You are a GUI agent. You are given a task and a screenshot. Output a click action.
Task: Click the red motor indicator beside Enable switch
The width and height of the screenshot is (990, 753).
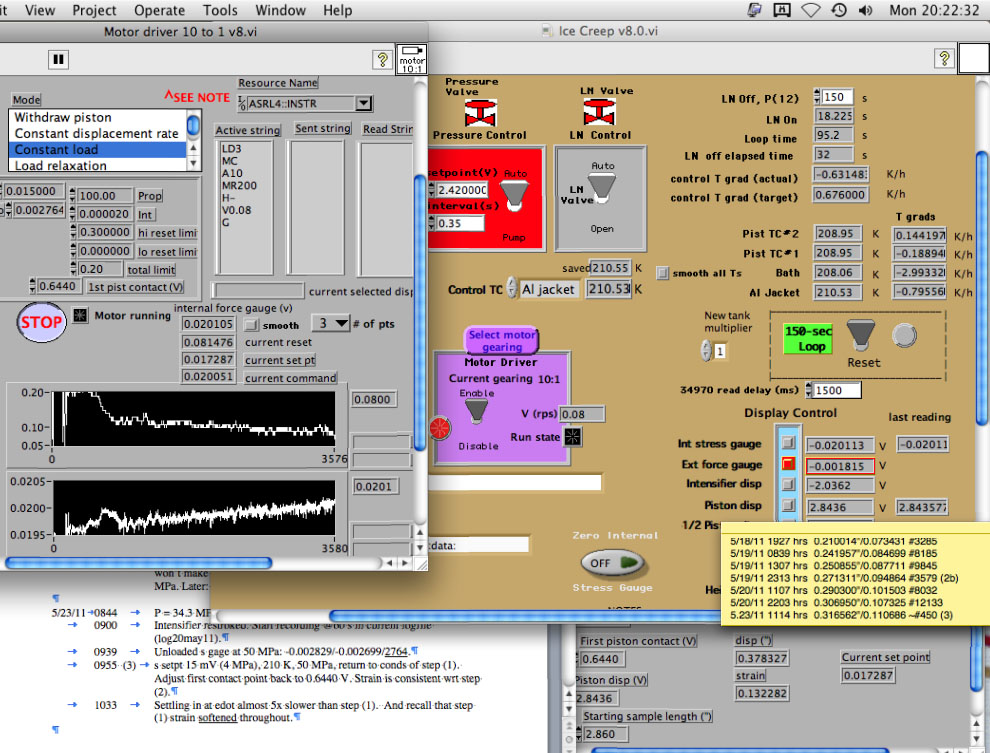(440, 427)
